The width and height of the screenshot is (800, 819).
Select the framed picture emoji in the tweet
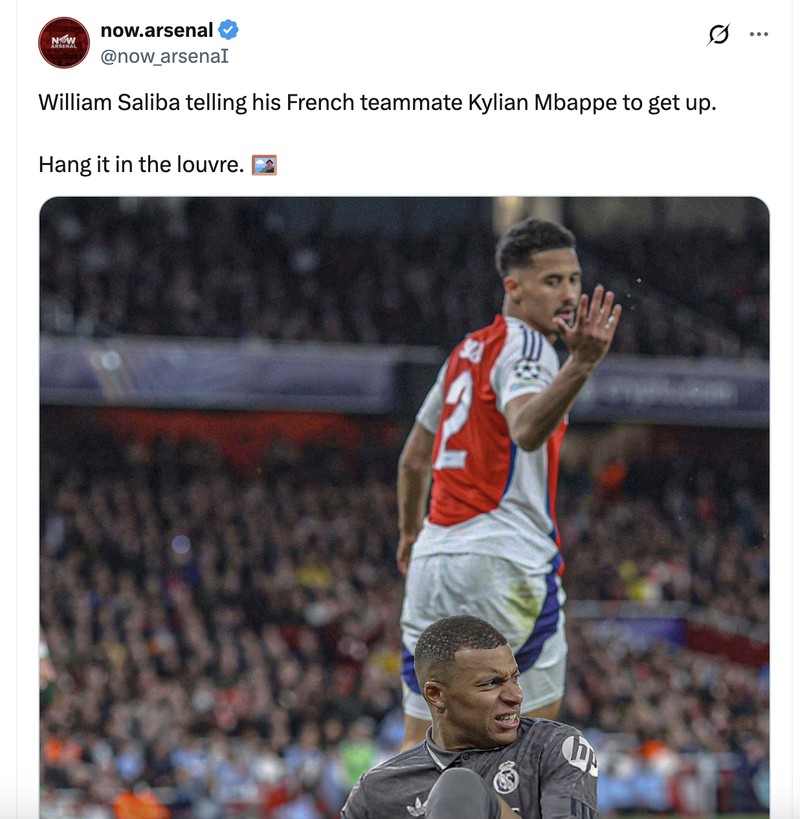click(x=262, y=162)
